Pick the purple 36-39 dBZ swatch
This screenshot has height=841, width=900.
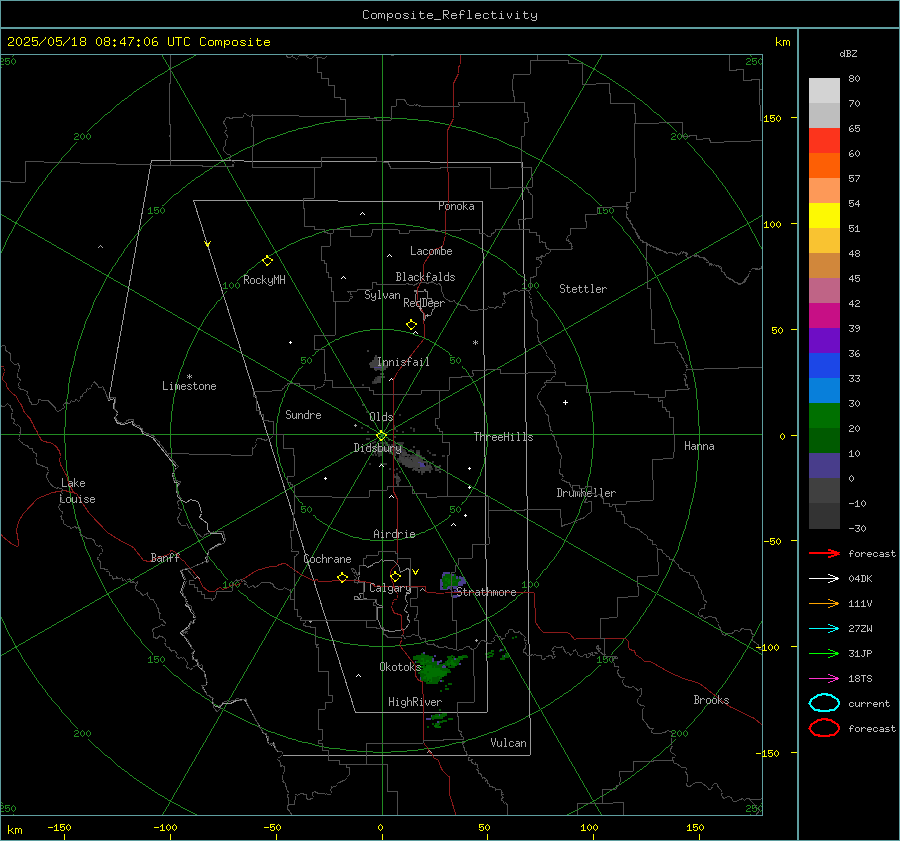pyautogui.click(x=824, y=340)
